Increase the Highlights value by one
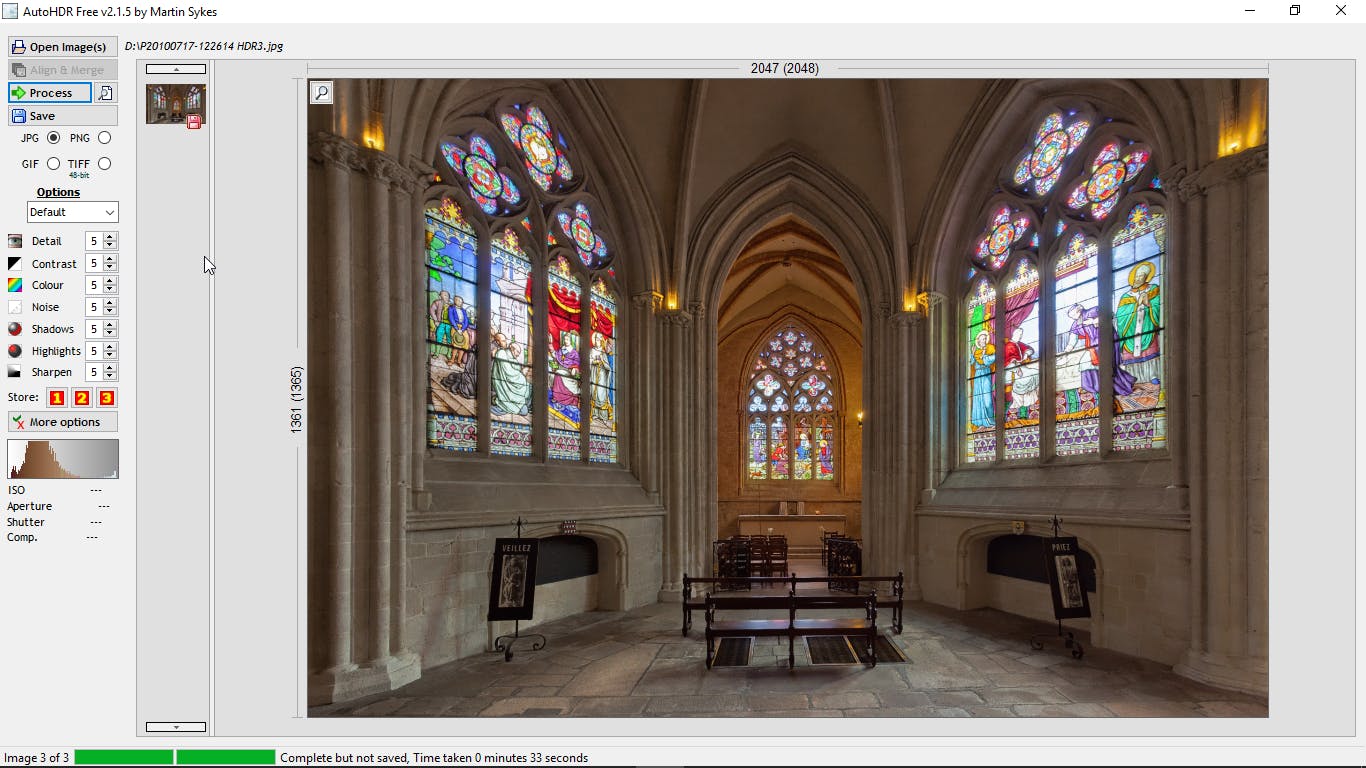Image resolution: width=1366 pixels, height=768 pixels. (x=110, y=347)
